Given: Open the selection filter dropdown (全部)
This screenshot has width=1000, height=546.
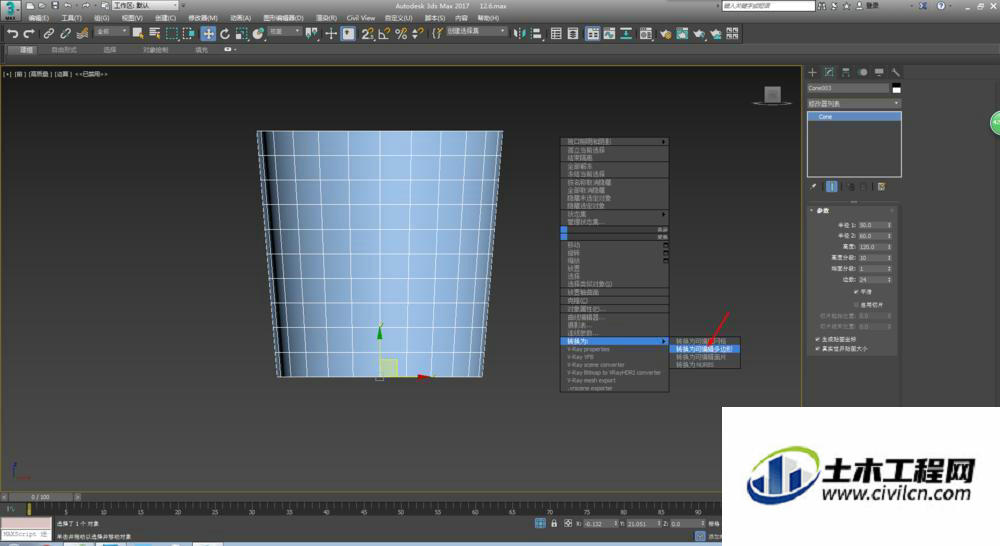Looking at the screenshot, I should pos(111,31).
